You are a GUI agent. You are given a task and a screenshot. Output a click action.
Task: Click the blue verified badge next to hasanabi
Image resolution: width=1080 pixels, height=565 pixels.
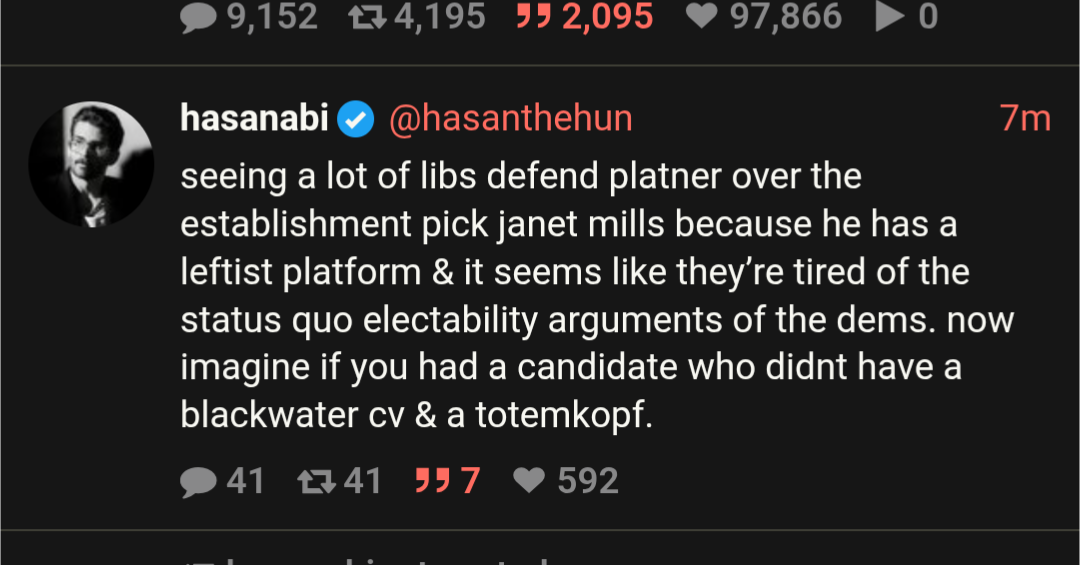pyautogui.click(x=354, y=120)
